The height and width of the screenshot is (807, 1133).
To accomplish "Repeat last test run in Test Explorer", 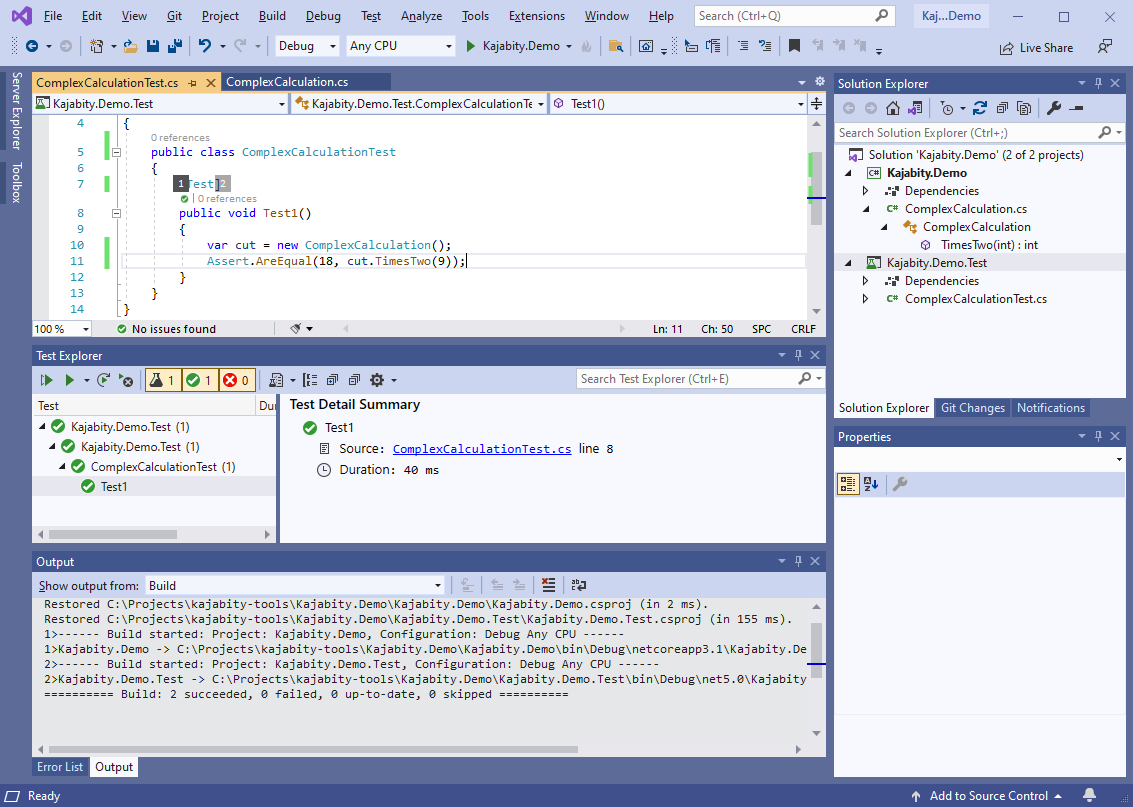I will coord(105,380).
